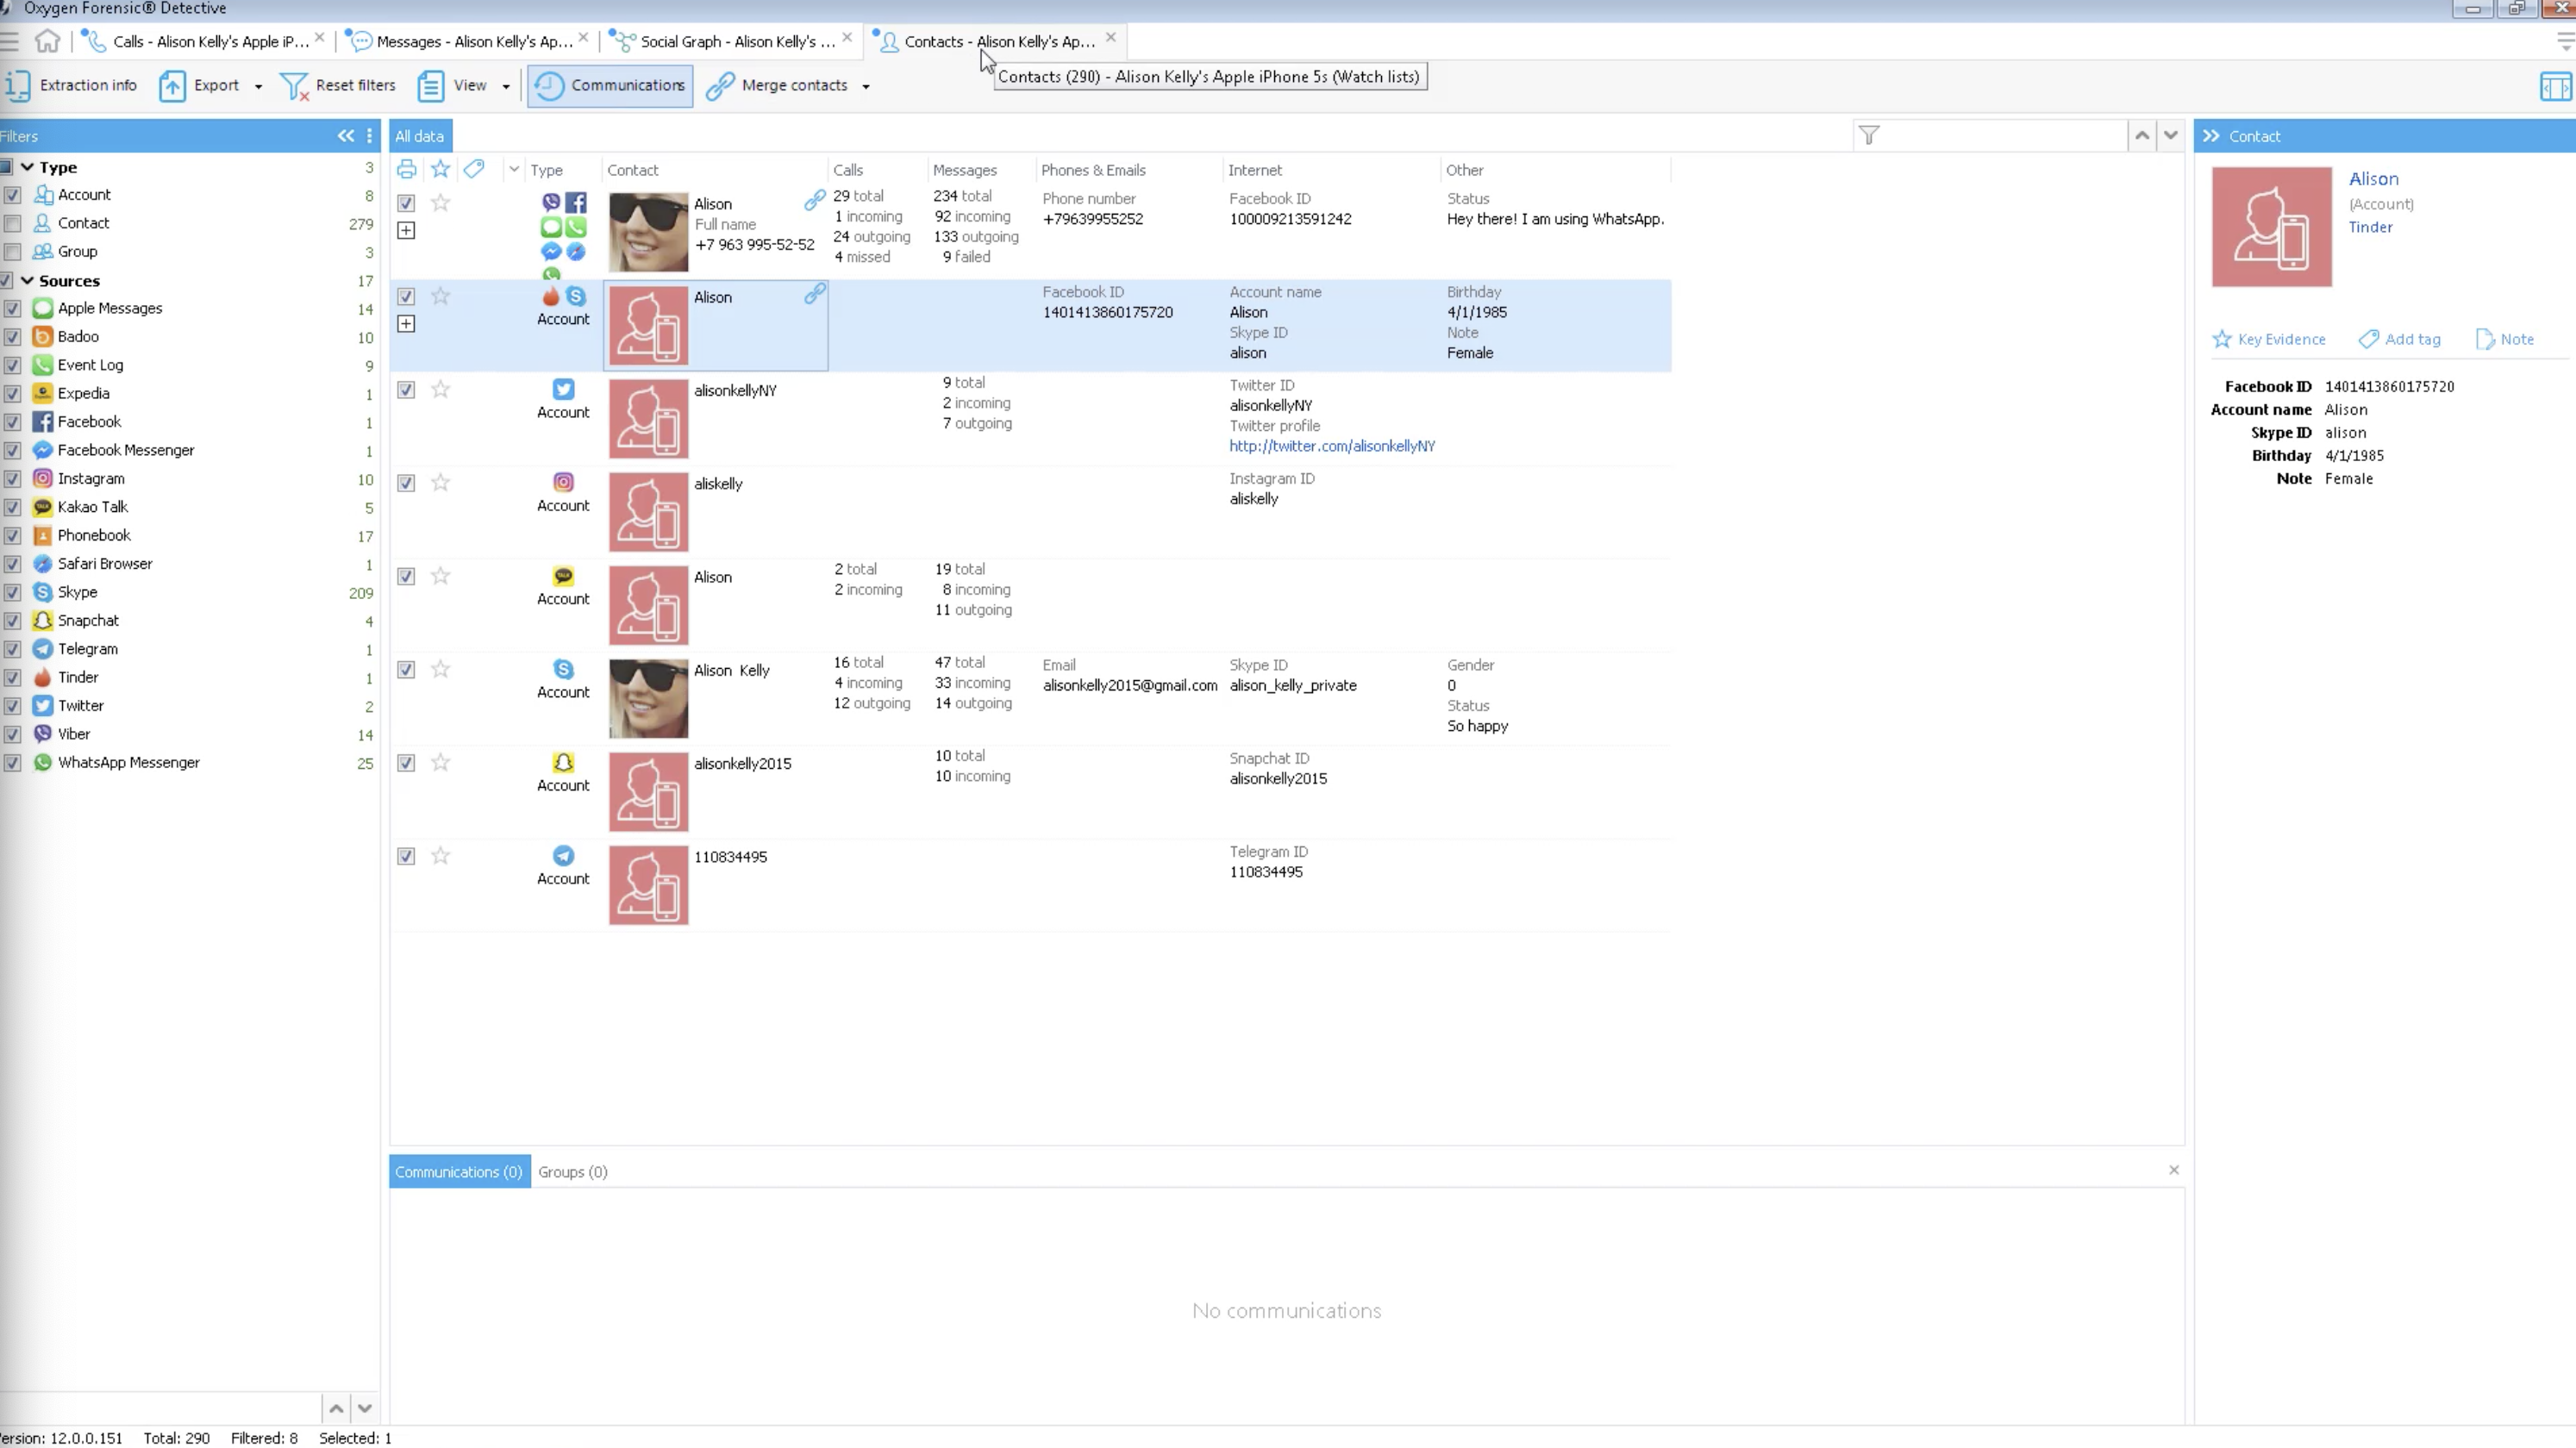Screen dimensions: 2576x1448
Task: Toggle the sidebar layout icon at top right
Action: tap(2555, 87)
